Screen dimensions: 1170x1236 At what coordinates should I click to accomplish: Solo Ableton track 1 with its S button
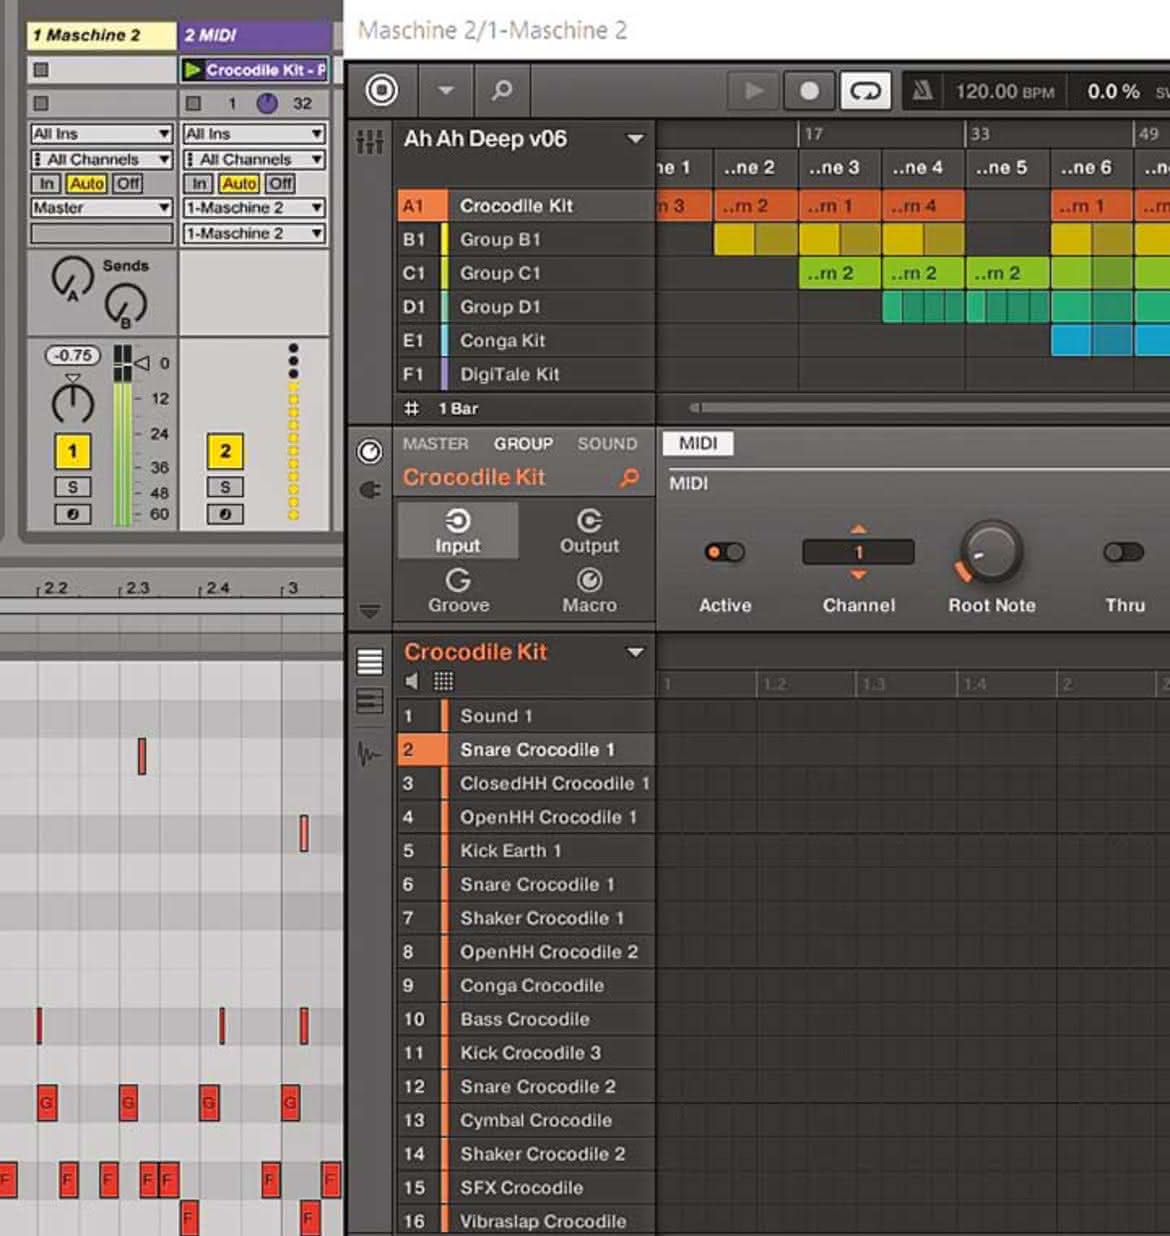[72, 487]
